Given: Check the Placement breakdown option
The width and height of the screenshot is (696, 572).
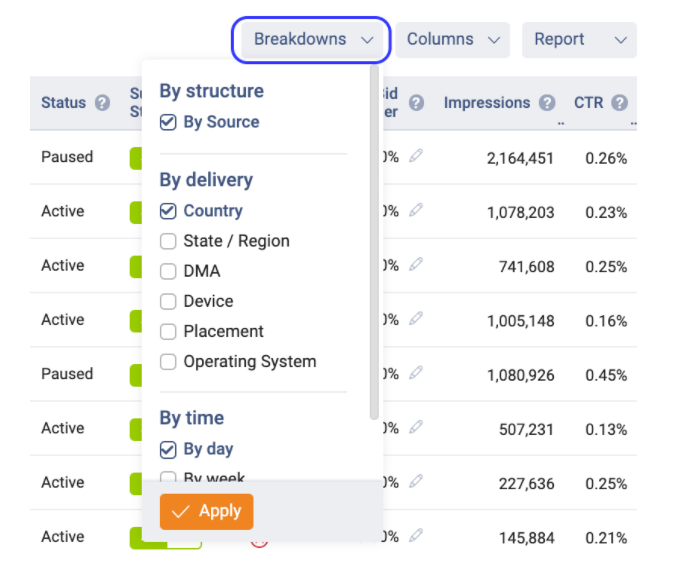Looking at the screenshot, I should point(168,331).
